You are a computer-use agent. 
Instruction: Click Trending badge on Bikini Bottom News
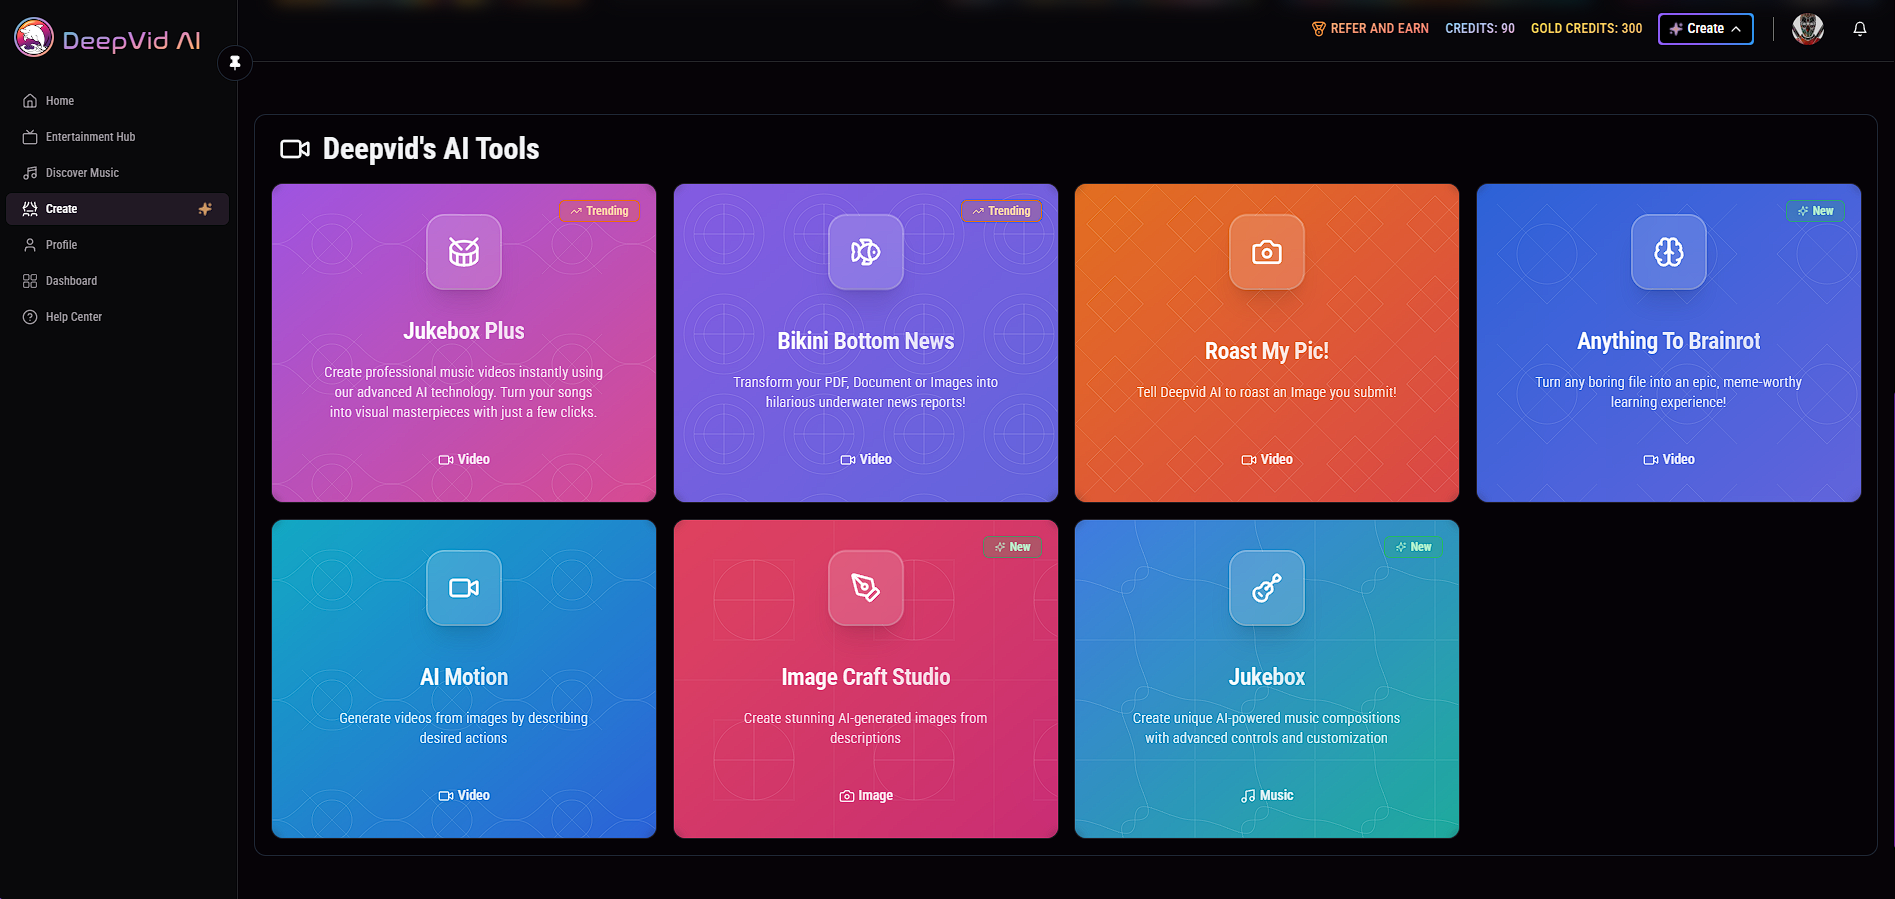[x=1002, y=211]
